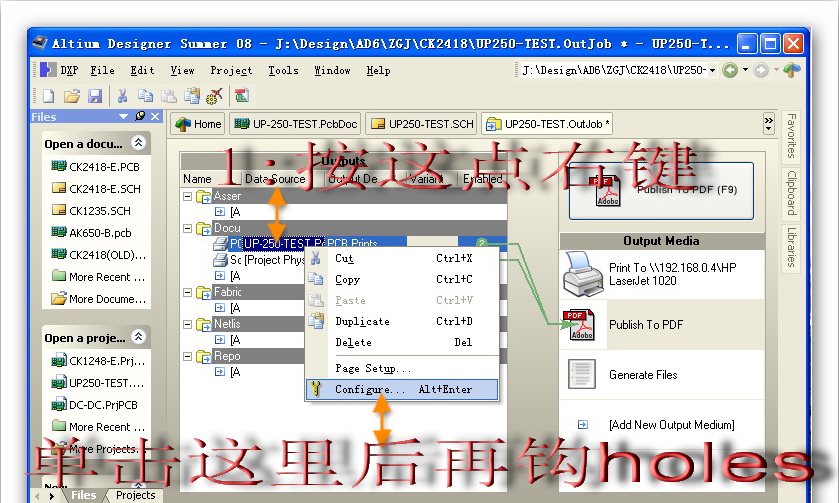Collapse the Fabrication outputs group
Viewport: 839px width, 503px height.
point(187,293)
